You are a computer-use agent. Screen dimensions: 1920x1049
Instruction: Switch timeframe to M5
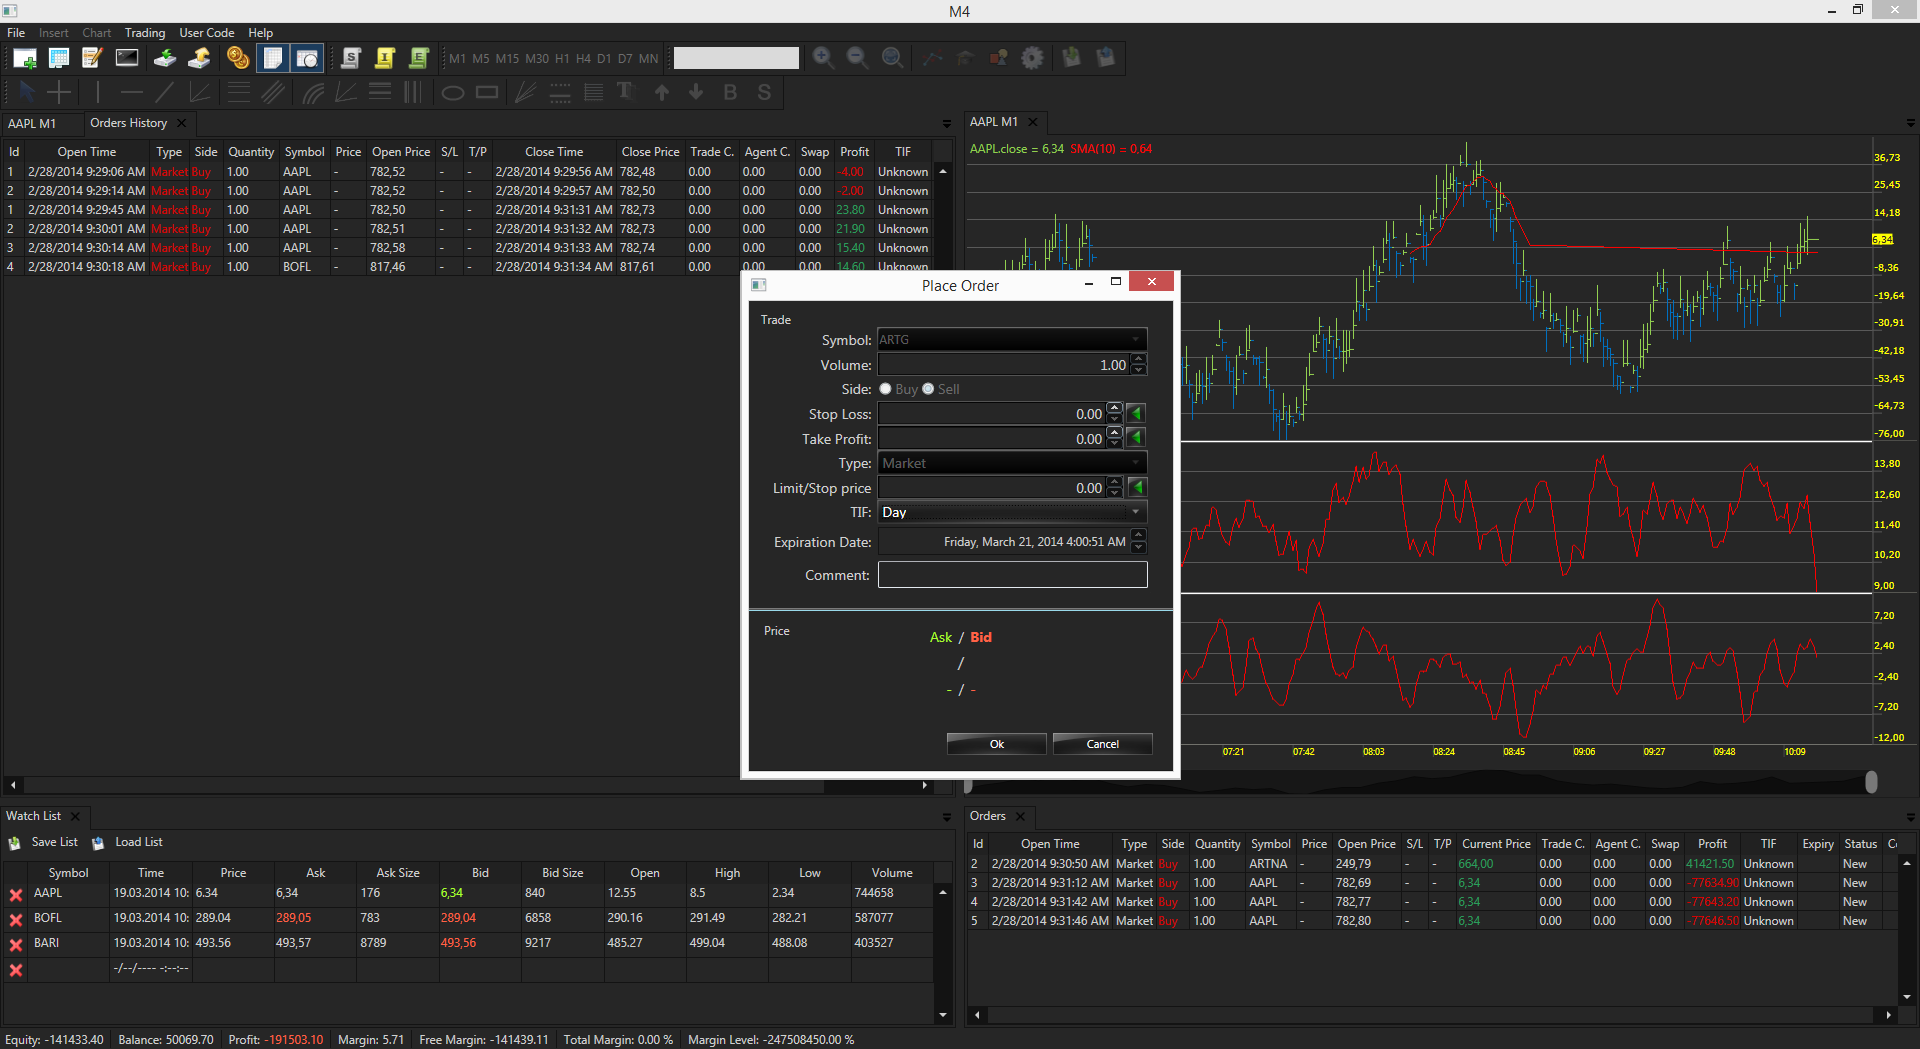[x=481, y=59]
